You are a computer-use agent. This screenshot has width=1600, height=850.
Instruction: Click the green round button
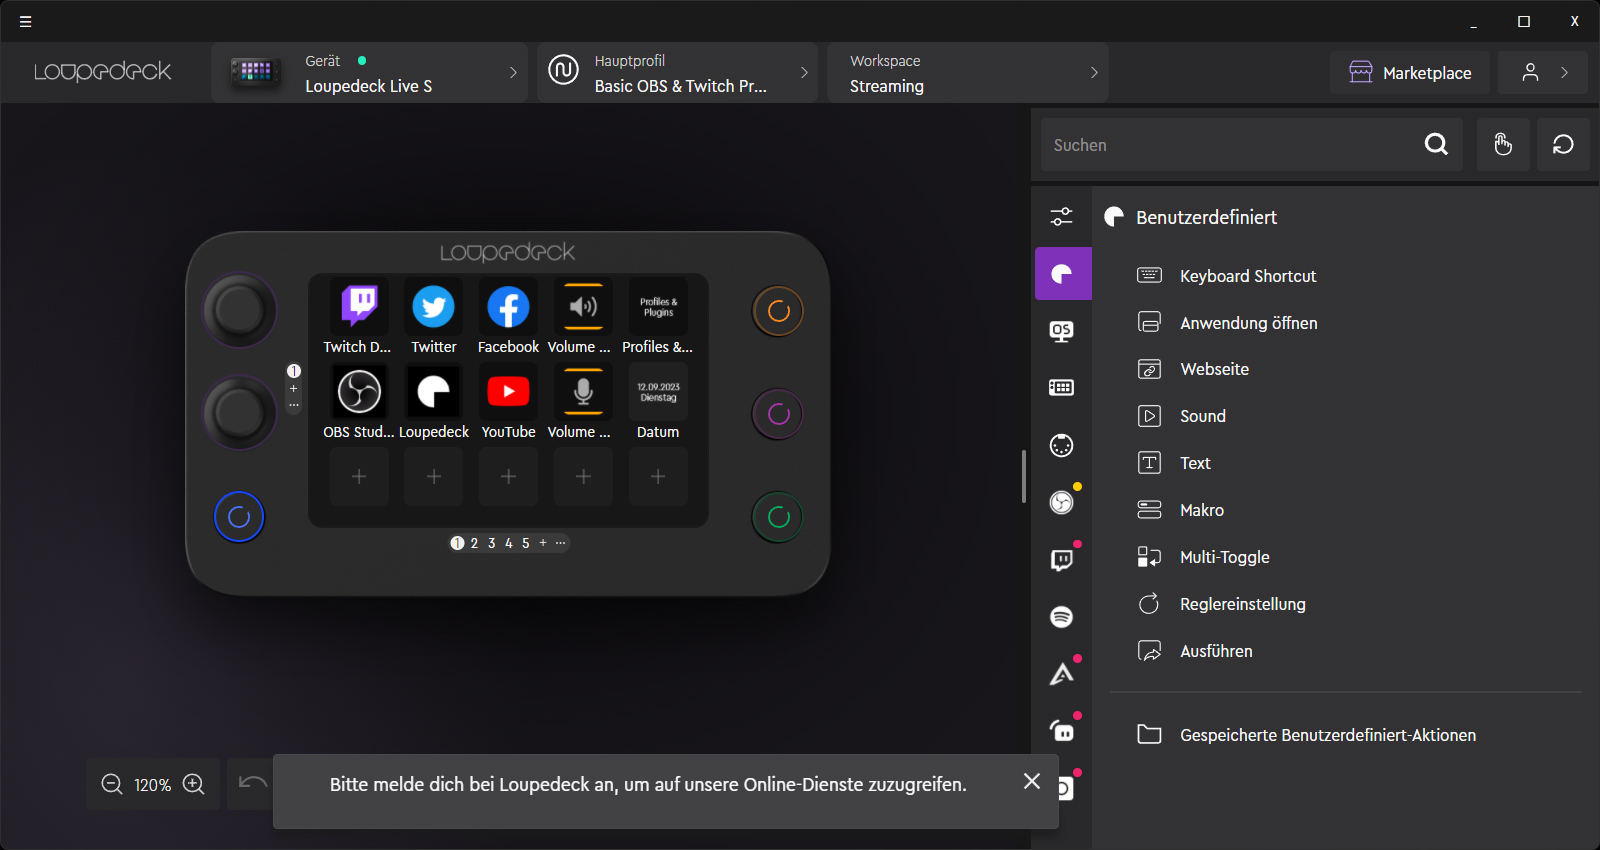778,517
